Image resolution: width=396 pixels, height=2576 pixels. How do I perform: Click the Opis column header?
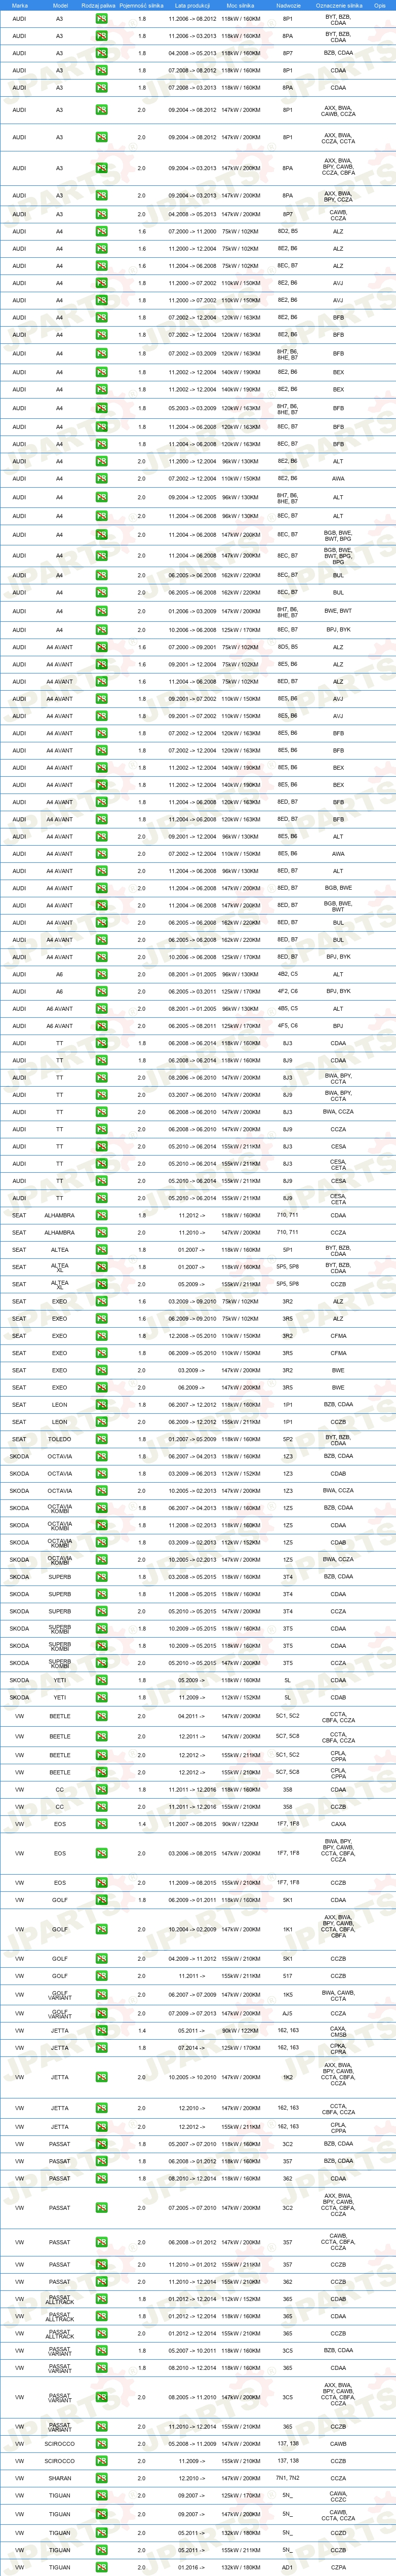click(x=380, y=5)
